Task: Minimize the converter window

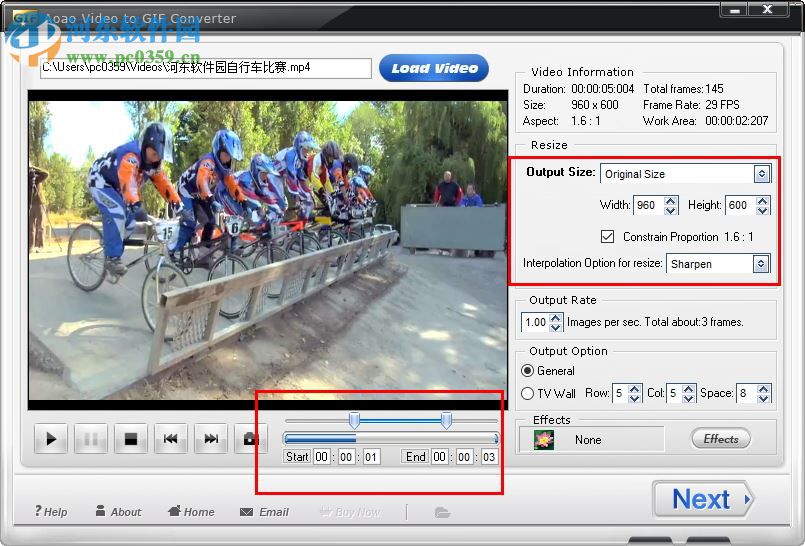Action: tap(735, 10)
